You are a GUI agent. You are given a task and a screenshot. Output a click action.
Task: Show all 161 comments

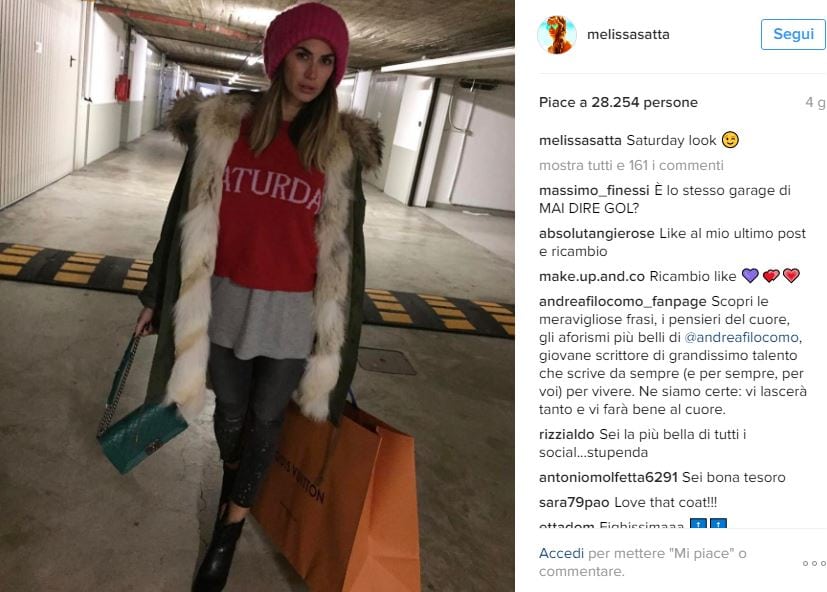pyautogui.click(x=631, y=165)
